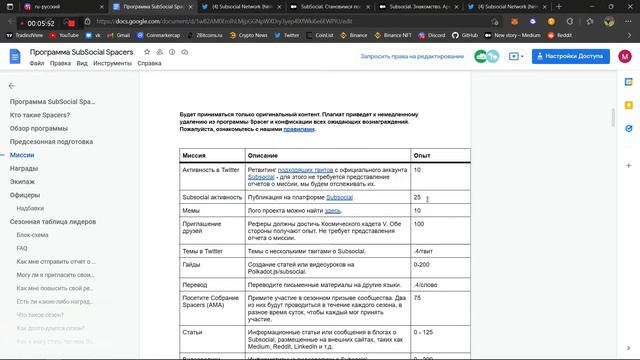This screenshot has height=360, width=640.
Task: Open the здесь link in Мемы row
Action: 332,211
